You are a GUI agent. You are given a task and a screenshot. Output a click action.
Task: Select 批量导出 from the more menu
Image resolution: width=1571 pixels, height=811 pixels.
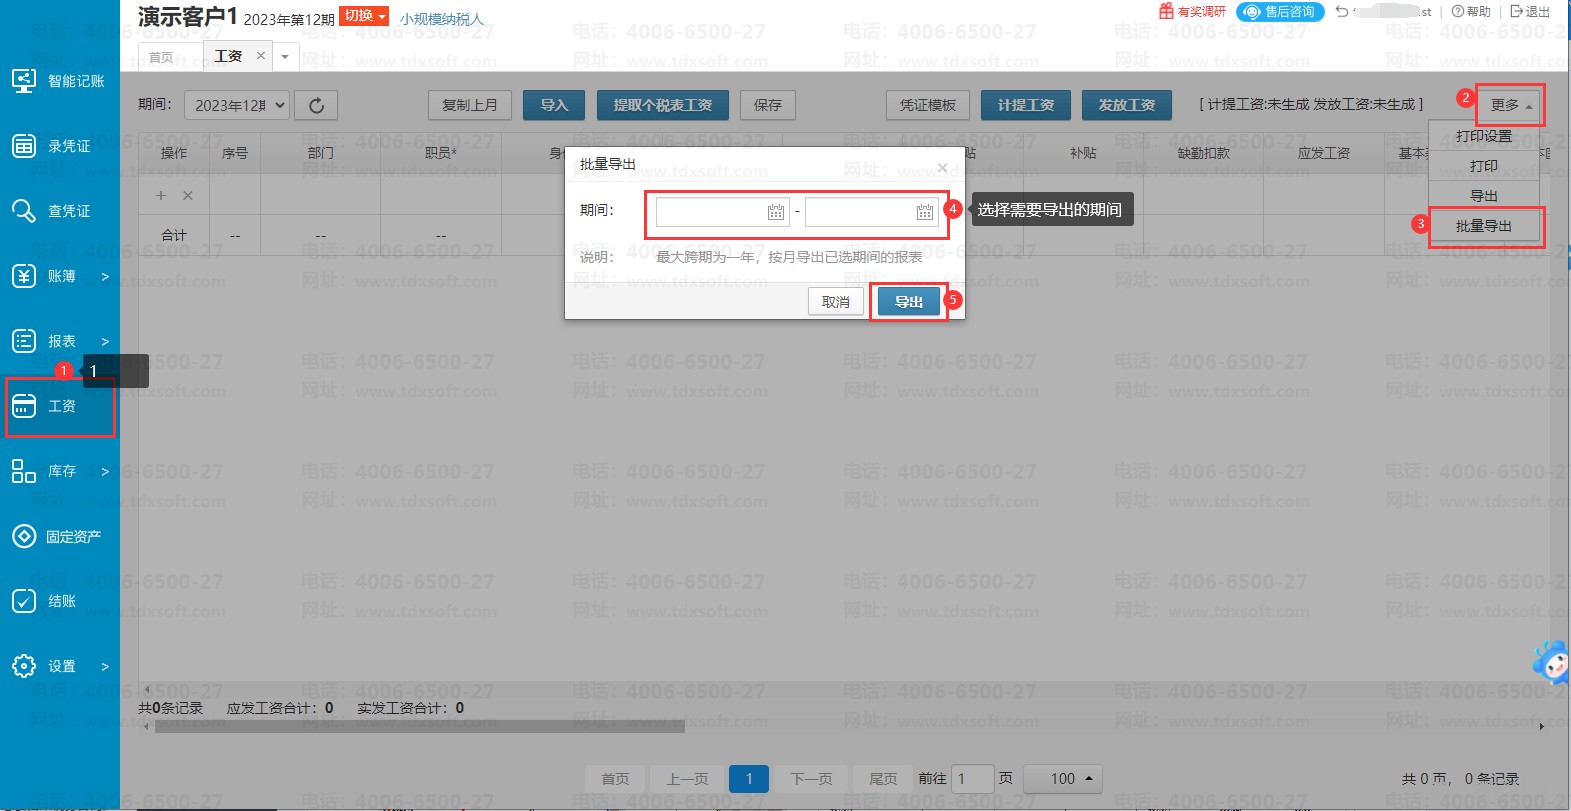pos(1484,226)
